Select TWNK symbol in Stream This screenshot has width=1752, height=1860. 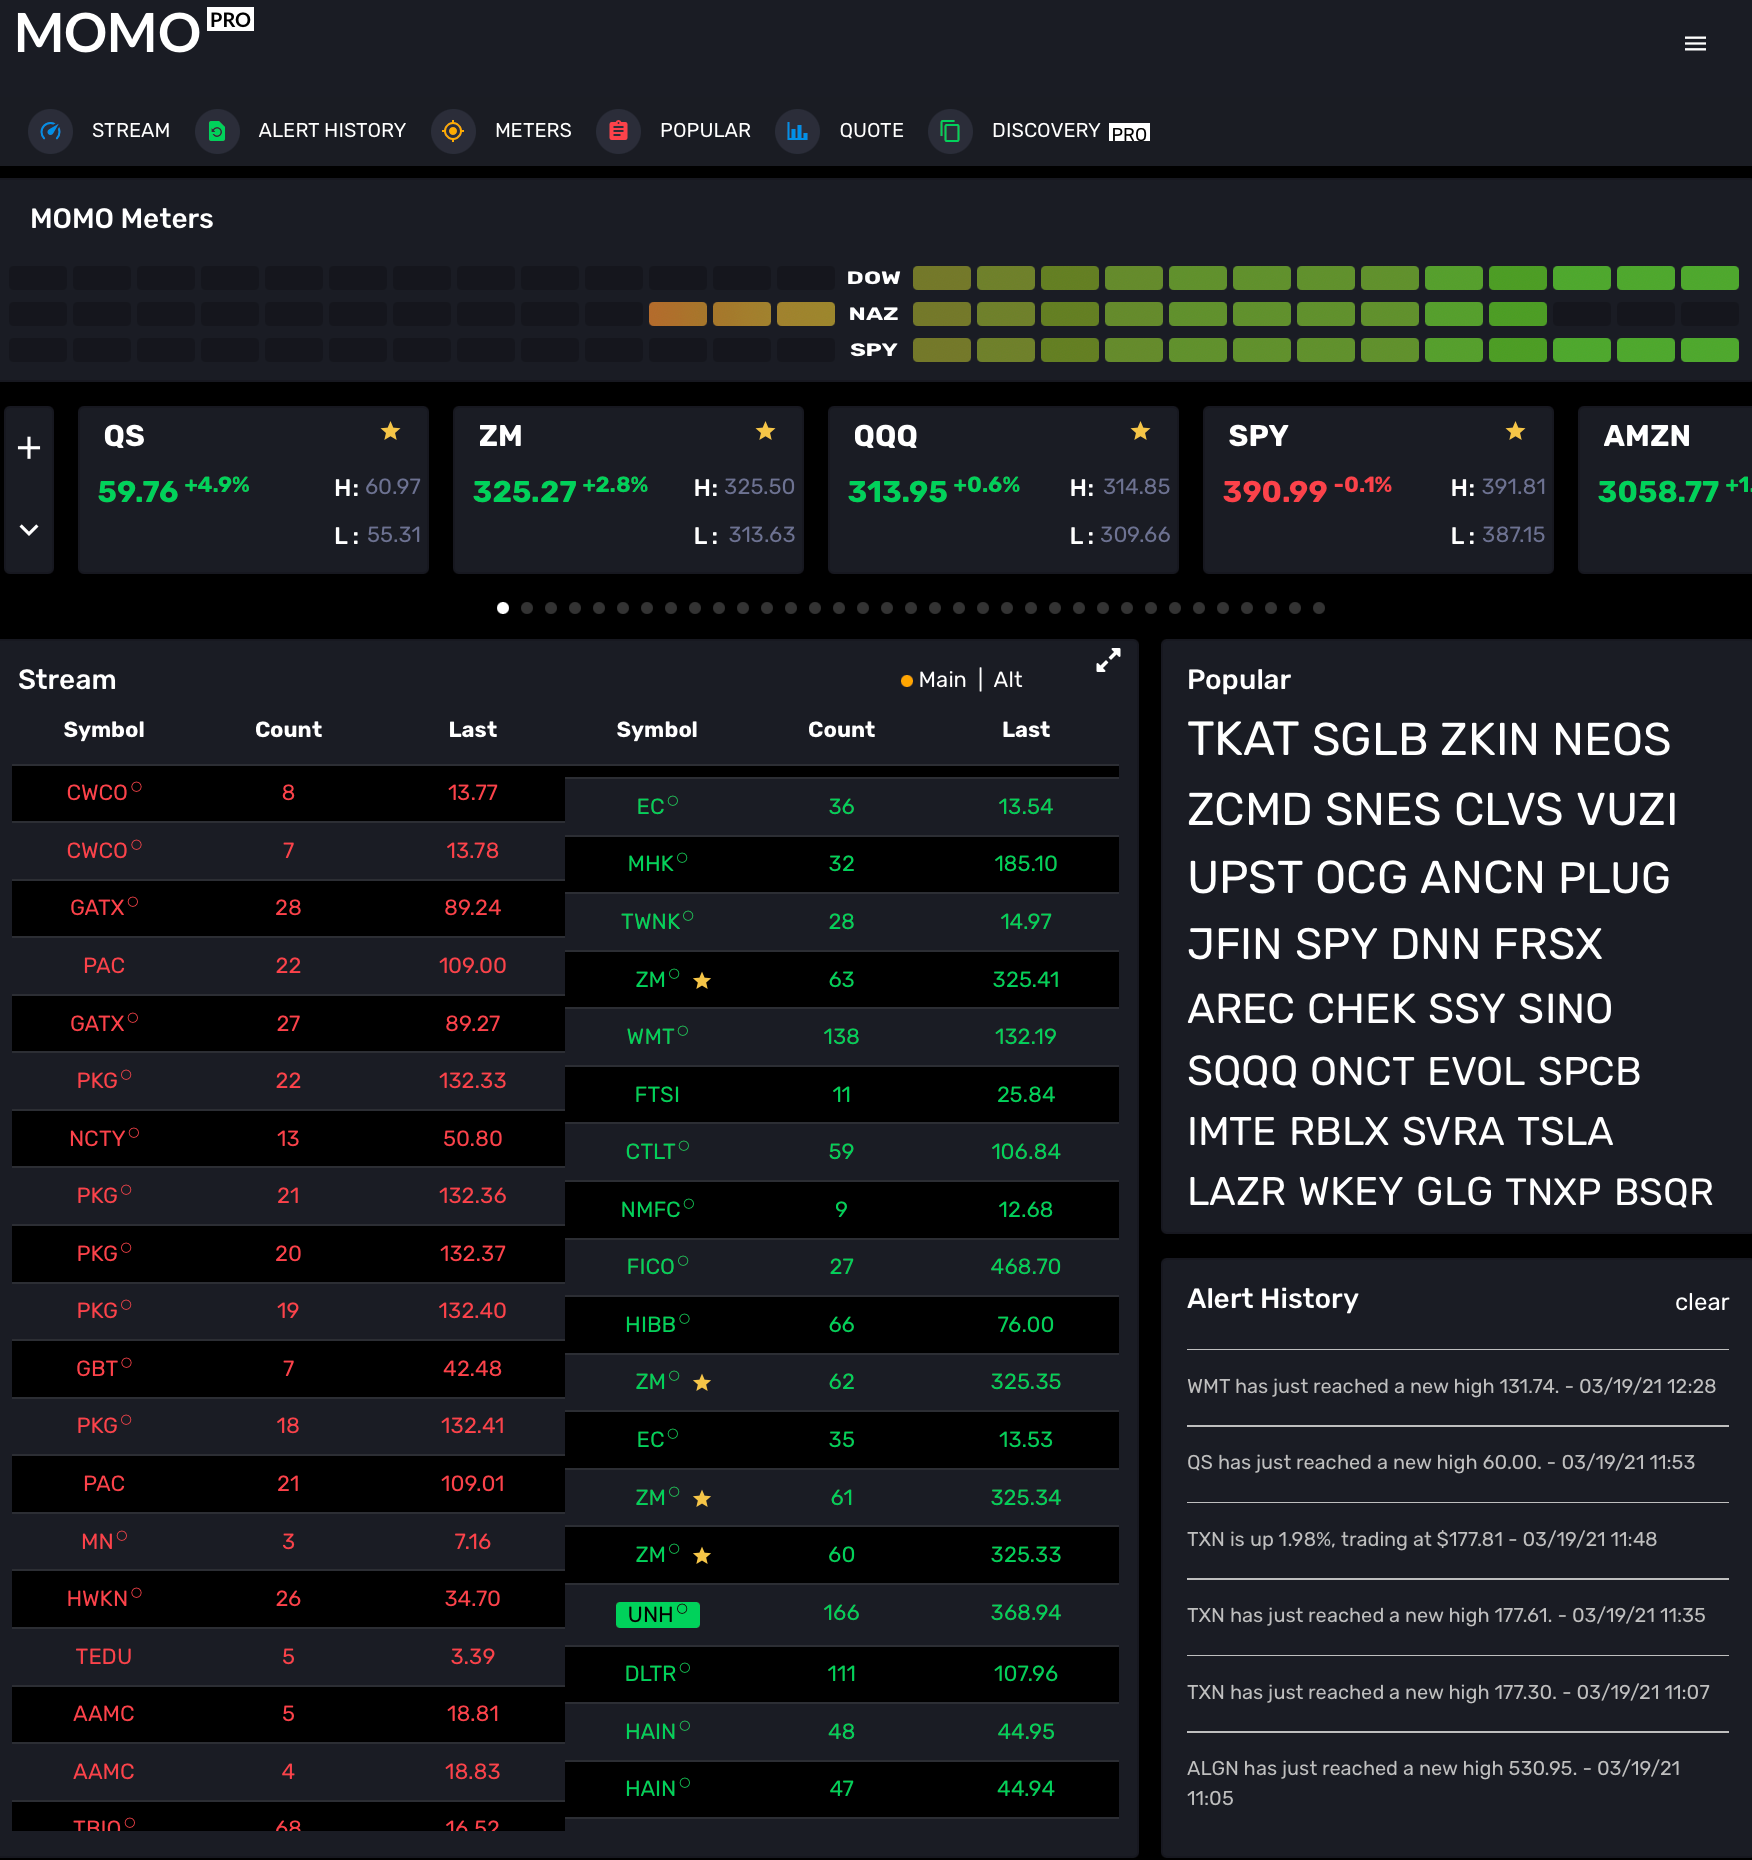pyautogui.click(x=657, y=922)
